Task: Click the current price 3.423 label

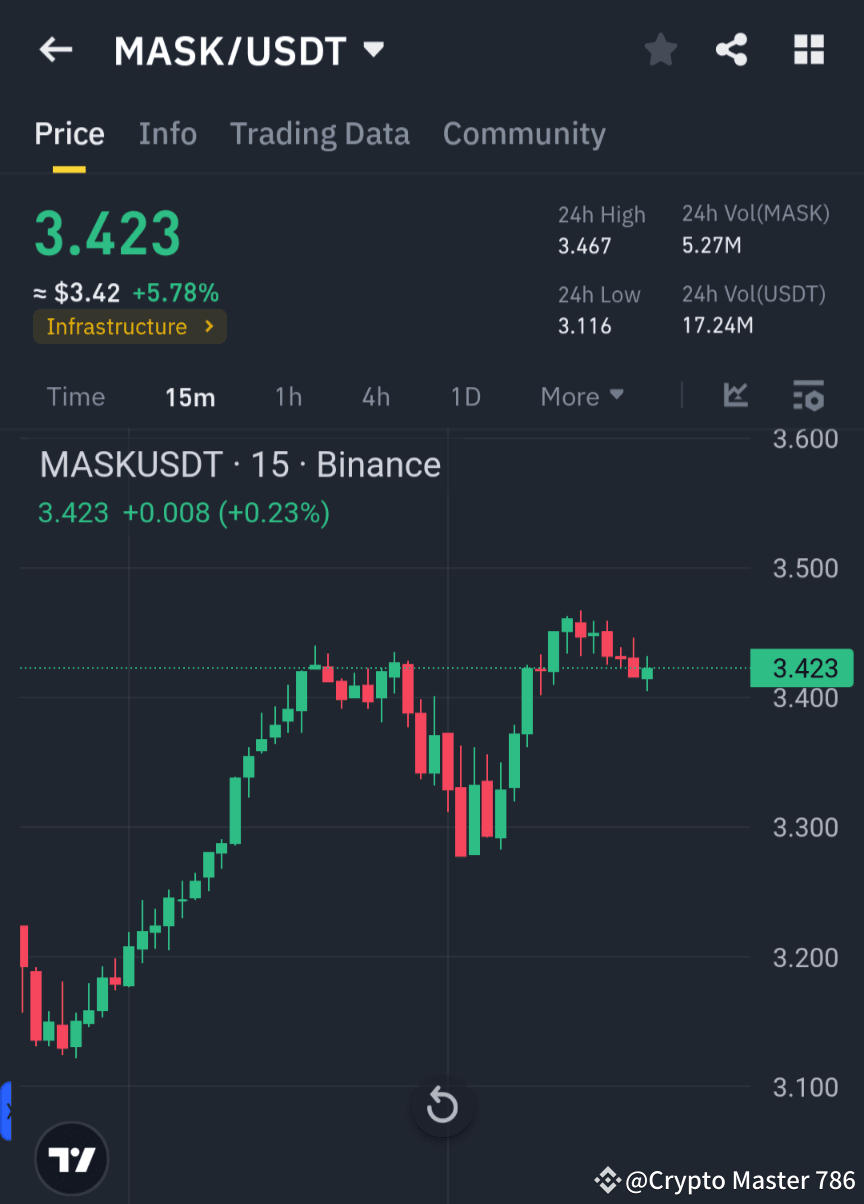Action: 107,233
